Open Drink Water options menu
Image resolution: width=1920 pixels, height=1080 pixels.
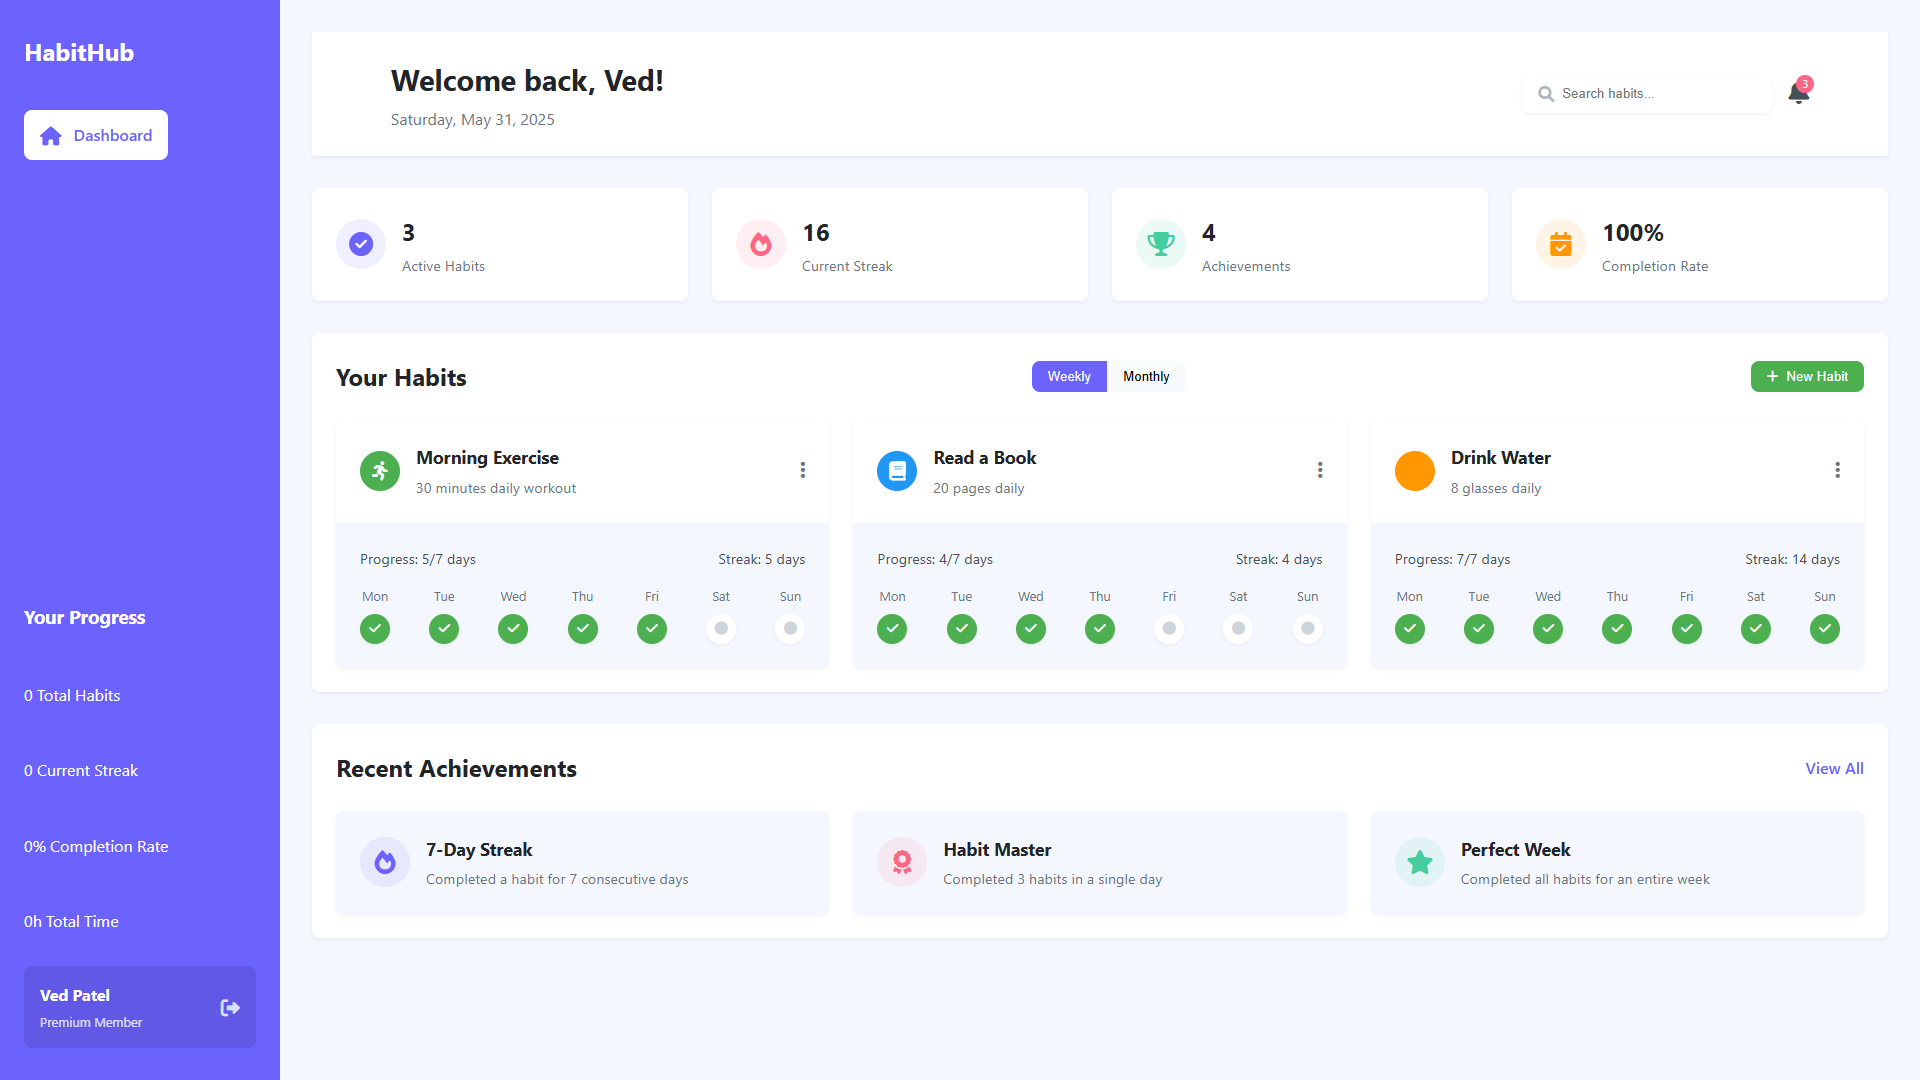click(x=1838, y=470)
